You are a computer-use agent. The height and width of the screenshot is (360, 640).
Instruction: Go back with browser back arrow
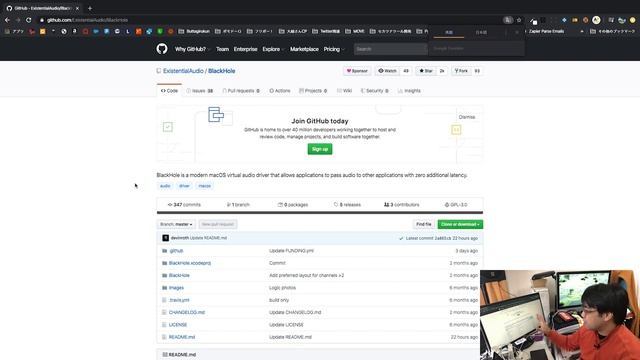point(7,20)
